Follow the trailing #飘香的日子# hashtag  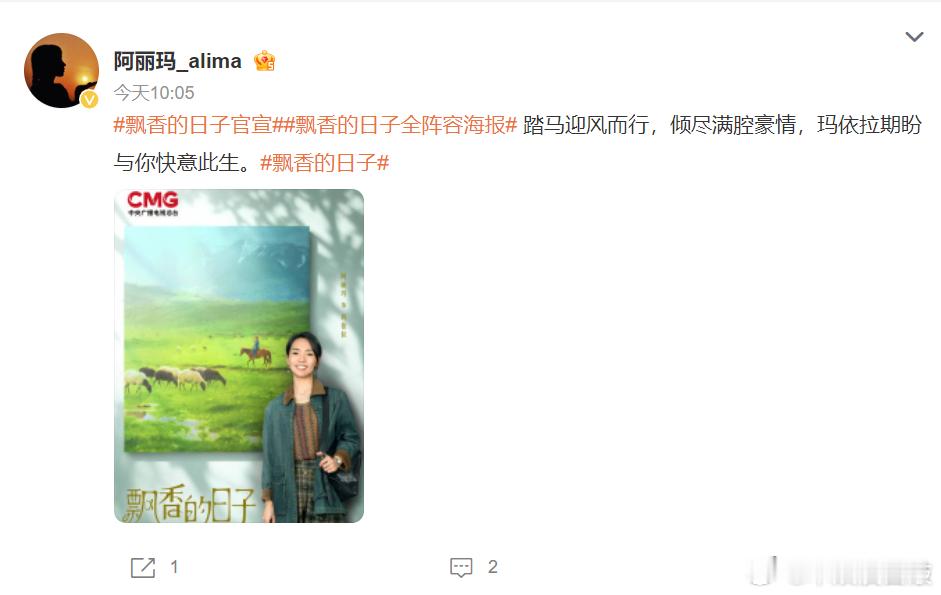pos(325,162)
